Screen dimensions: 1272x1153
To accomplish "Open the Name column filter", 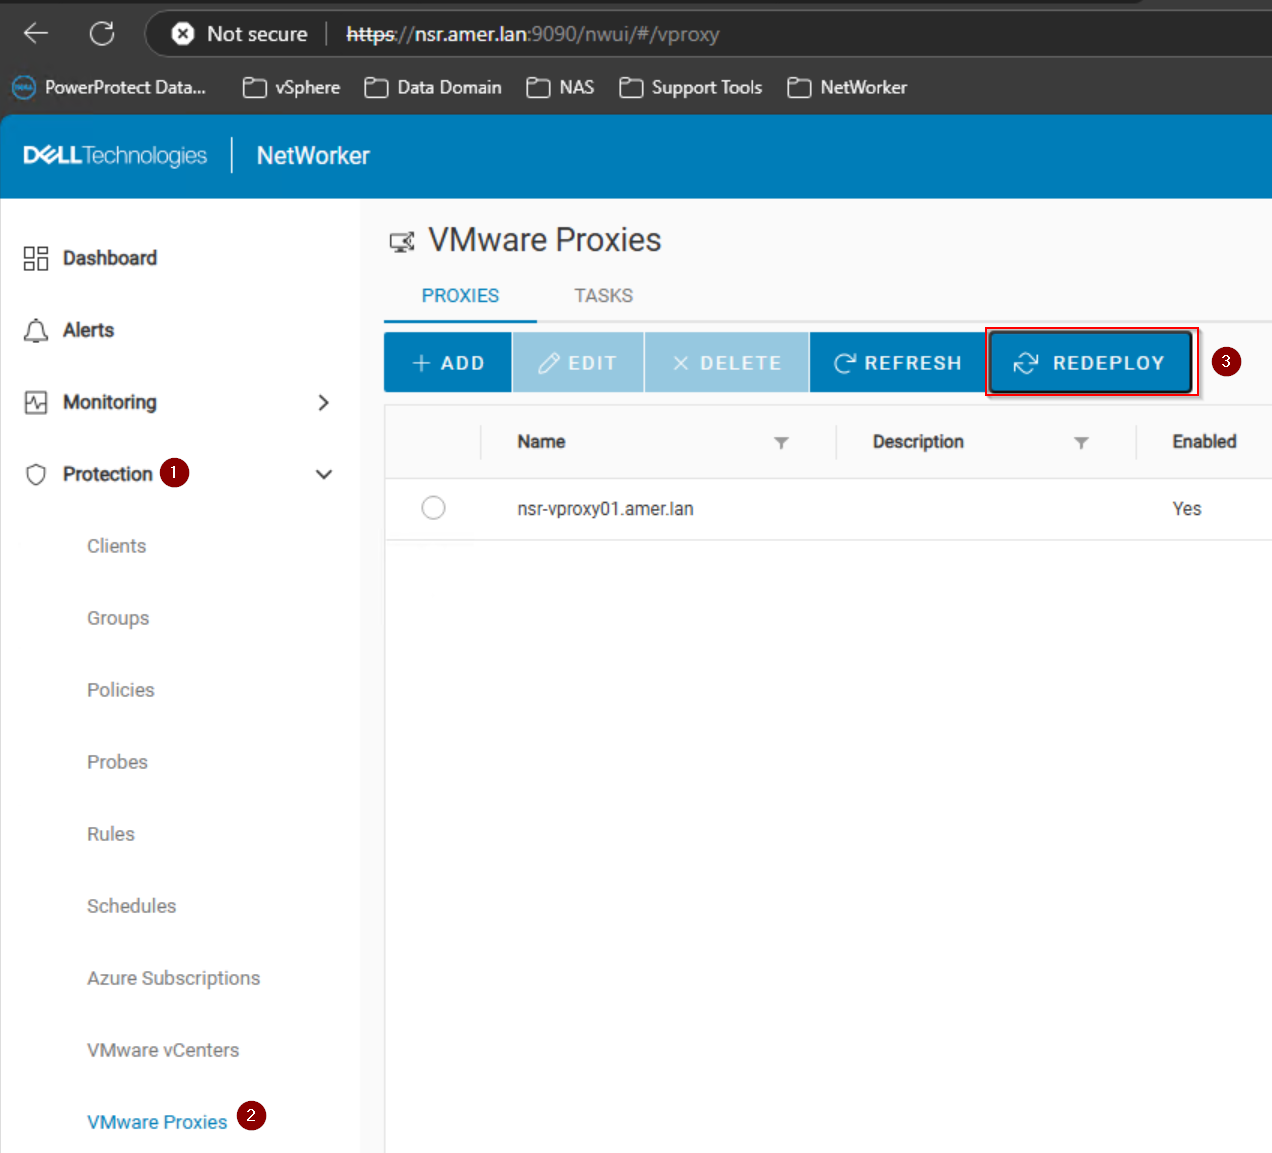I will pos(782,443).
